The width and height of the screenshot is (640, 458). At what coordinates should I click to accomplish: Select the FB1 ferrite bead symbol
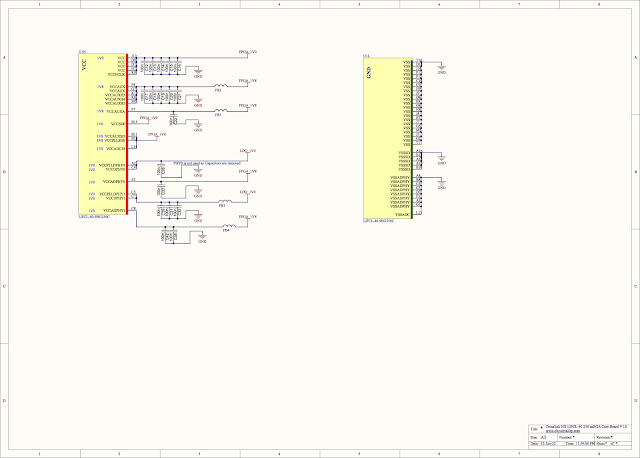coord(225,201)
